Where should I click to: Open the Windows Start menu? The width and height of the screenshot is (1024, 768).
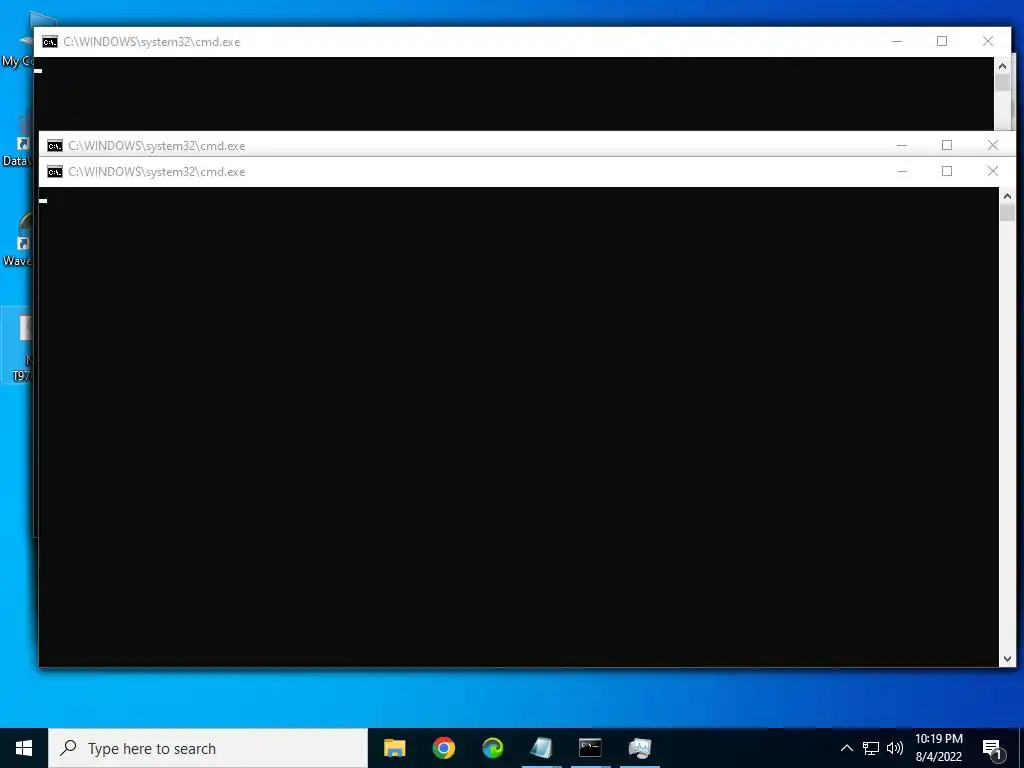24,748
